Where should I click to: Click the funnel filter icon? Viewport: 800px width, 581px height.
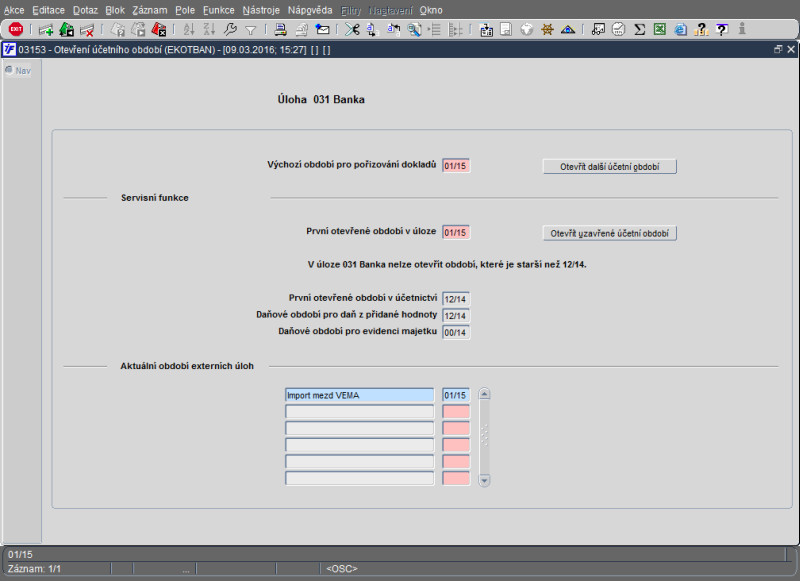[x=251, y=31]
